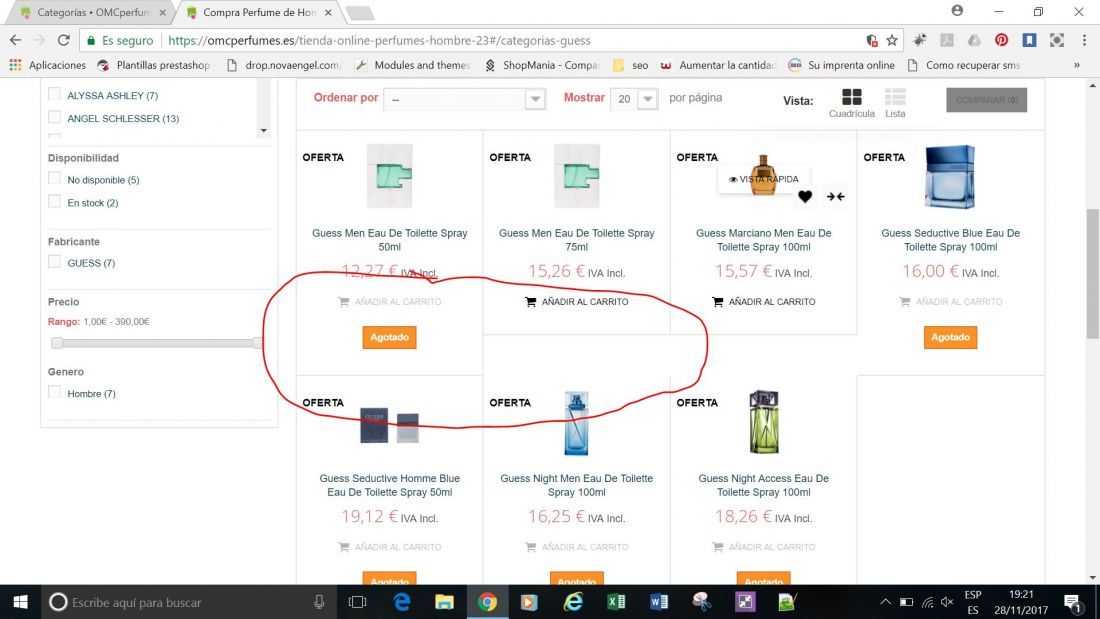Click Añadir al carrito for Guess Men 75ml
This screenshot has width=1100, height=619.
[x=577, y=302]
